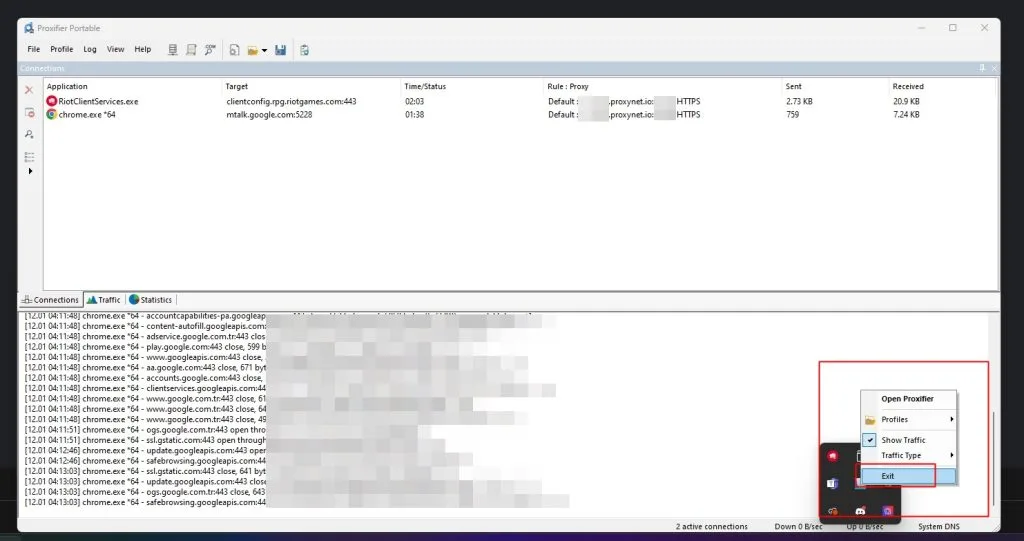This screenshot has width=1024, height=541.
Task: Switch to the Statistics tab
Action: [x=151, y=300]
